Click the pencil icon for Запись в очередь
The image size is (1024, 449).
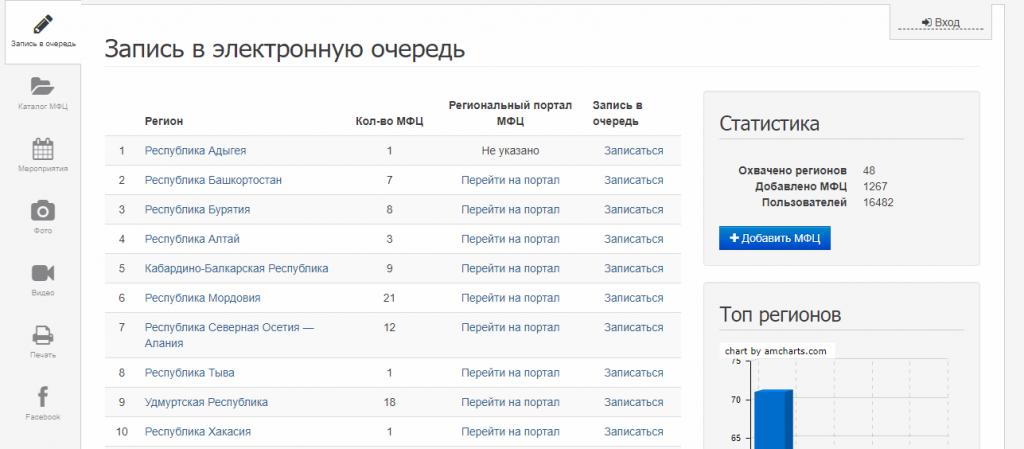[x=42, y=24]
